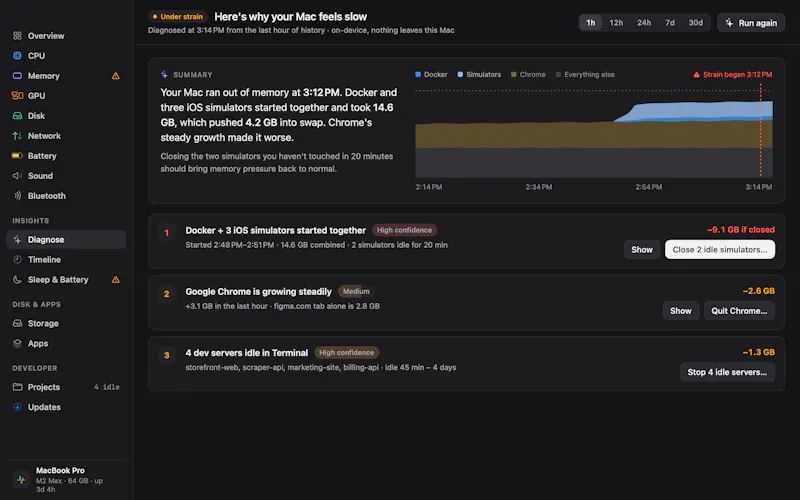800x500 pixels.
Task: Click the Docker legend color swatch
Action: pyautogui.click(x=418, y=74)
